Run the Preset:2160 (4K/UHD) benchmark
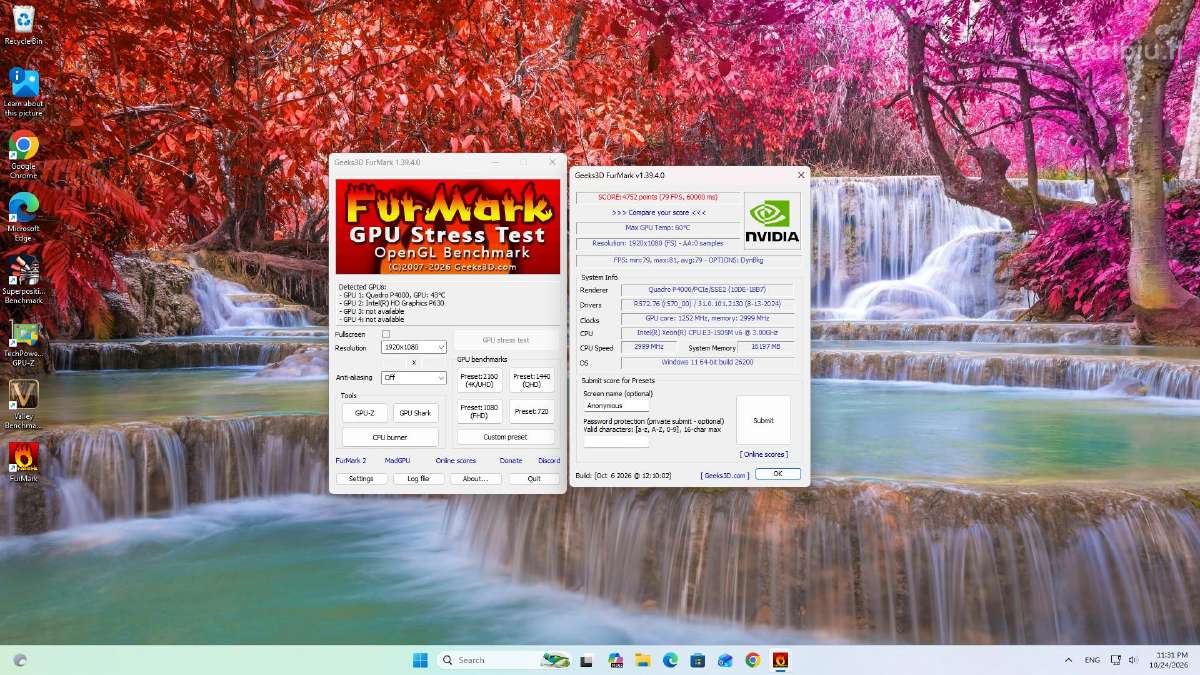This screenshot has height=675, width=1200. (x=480, y=381)
